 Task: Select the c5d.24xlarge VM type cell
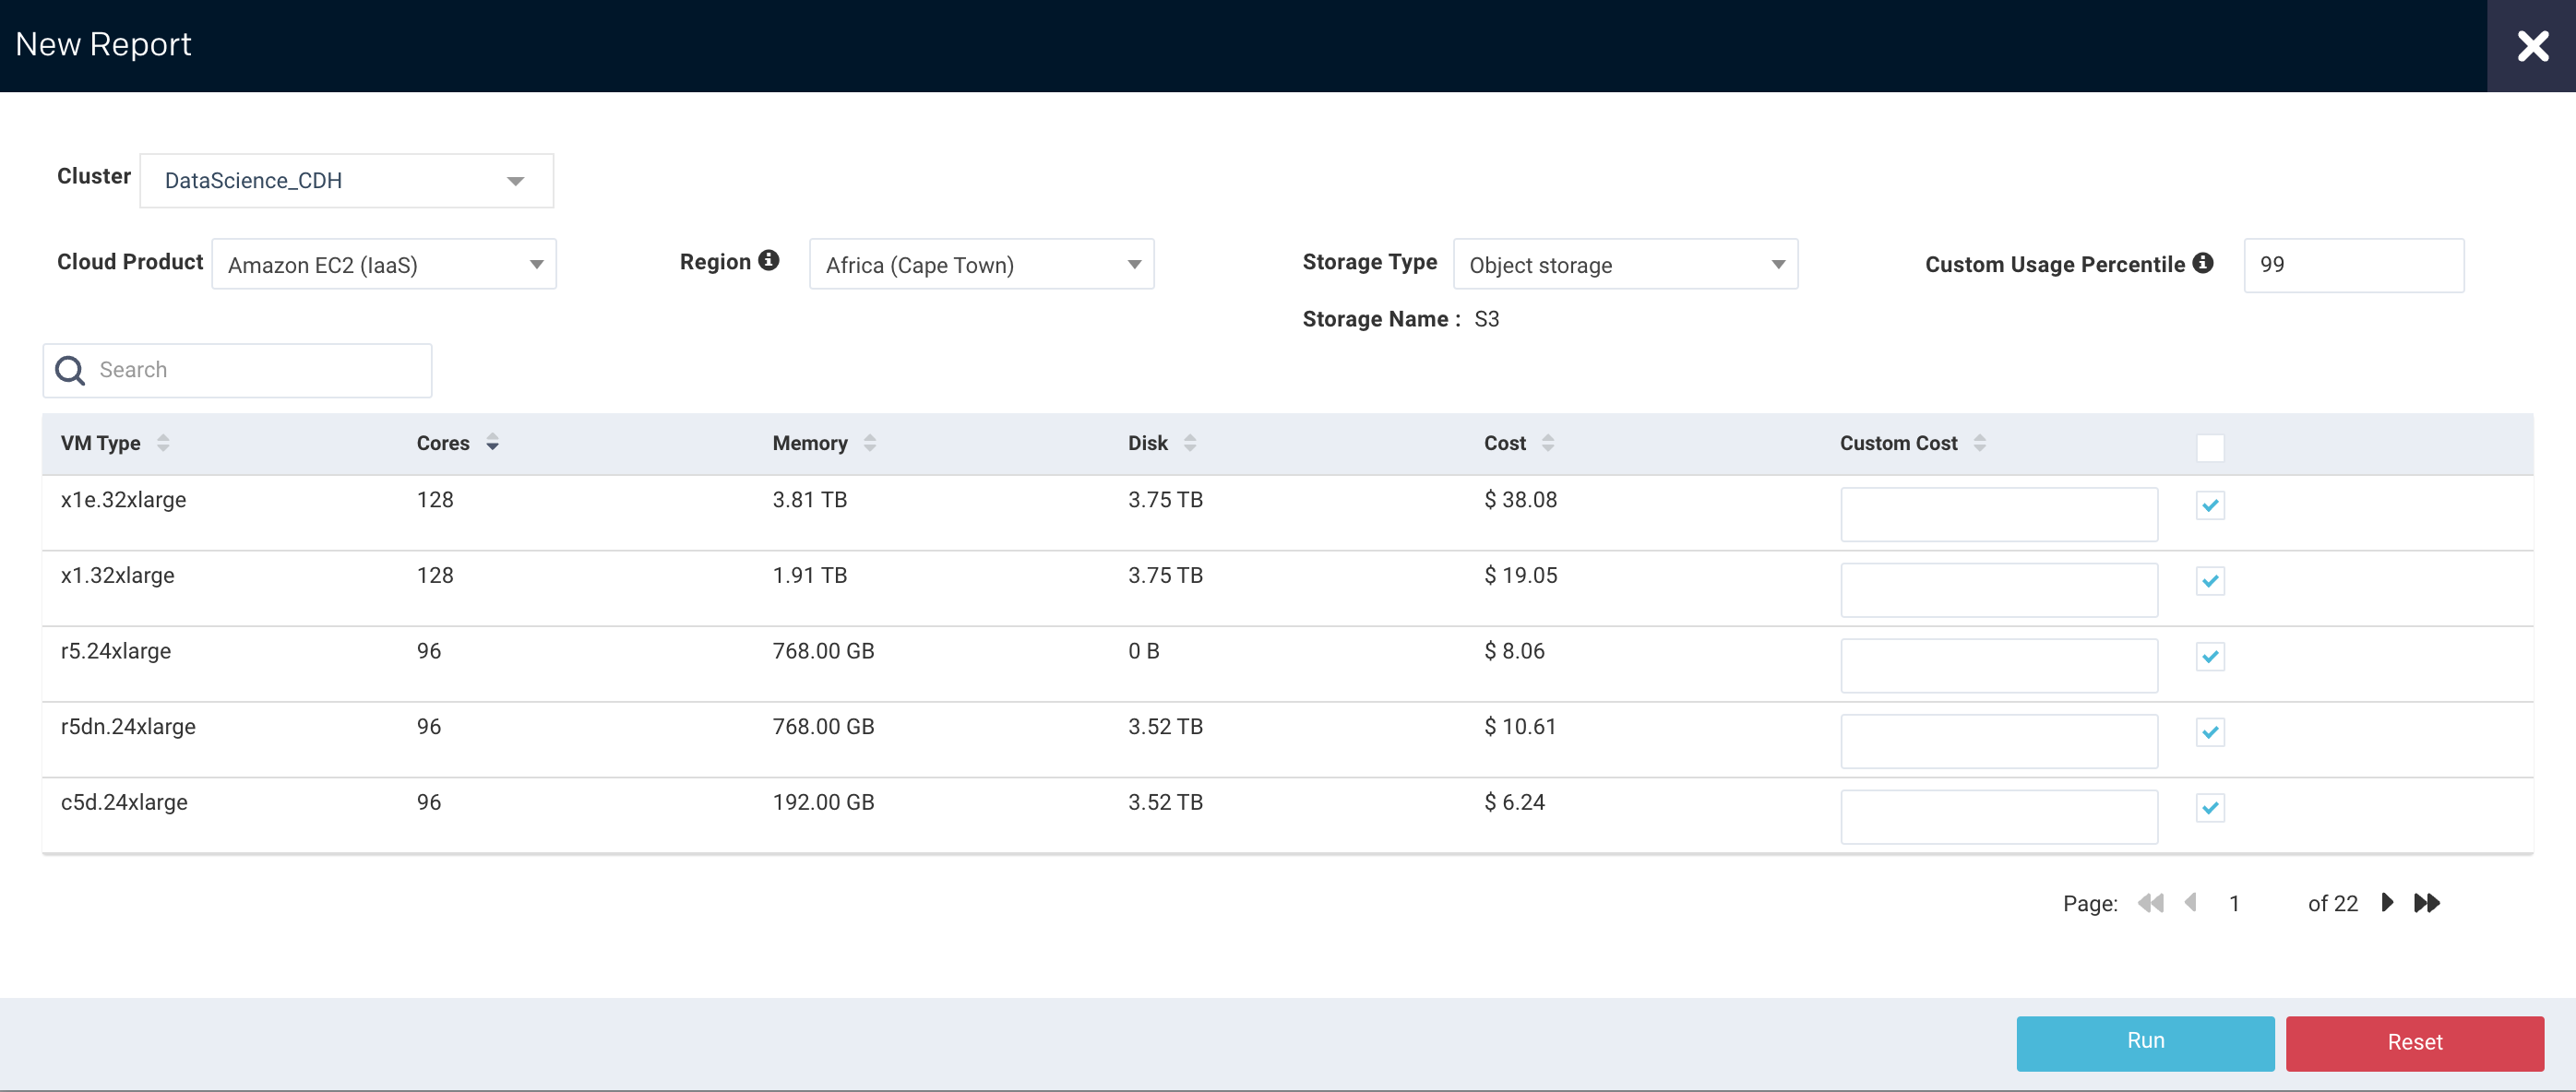pyautogui.click(x=124, y=803)
